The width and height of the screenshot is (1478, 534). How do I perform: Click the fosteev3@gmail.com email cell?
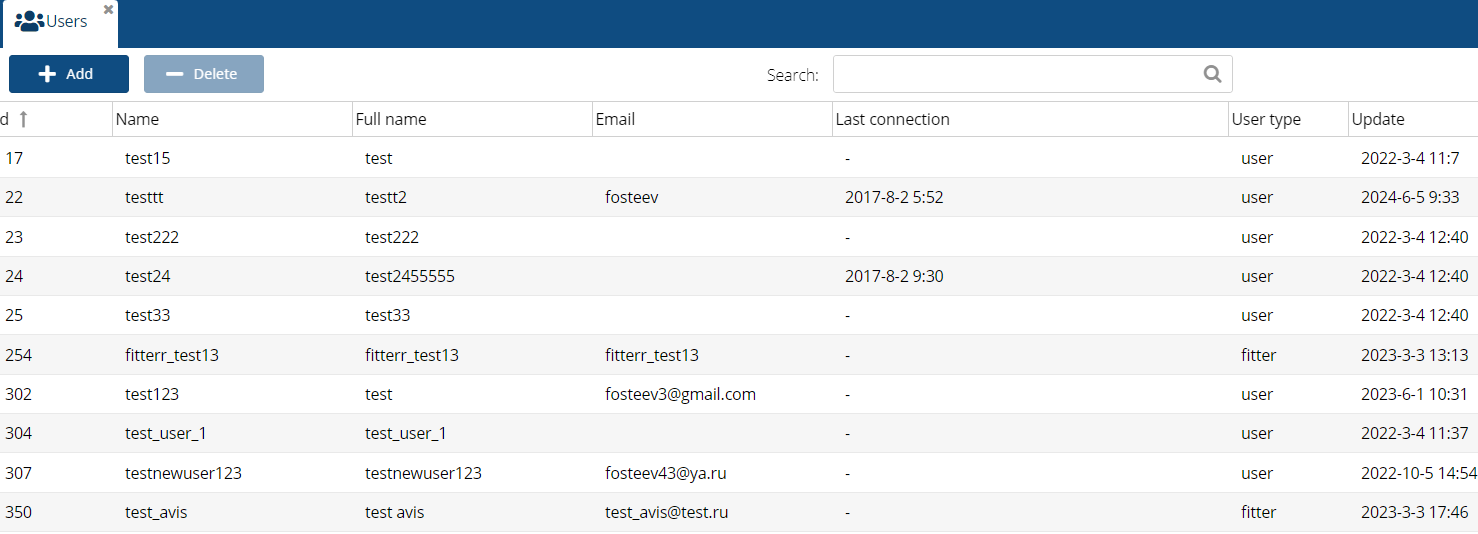point(680,394)
